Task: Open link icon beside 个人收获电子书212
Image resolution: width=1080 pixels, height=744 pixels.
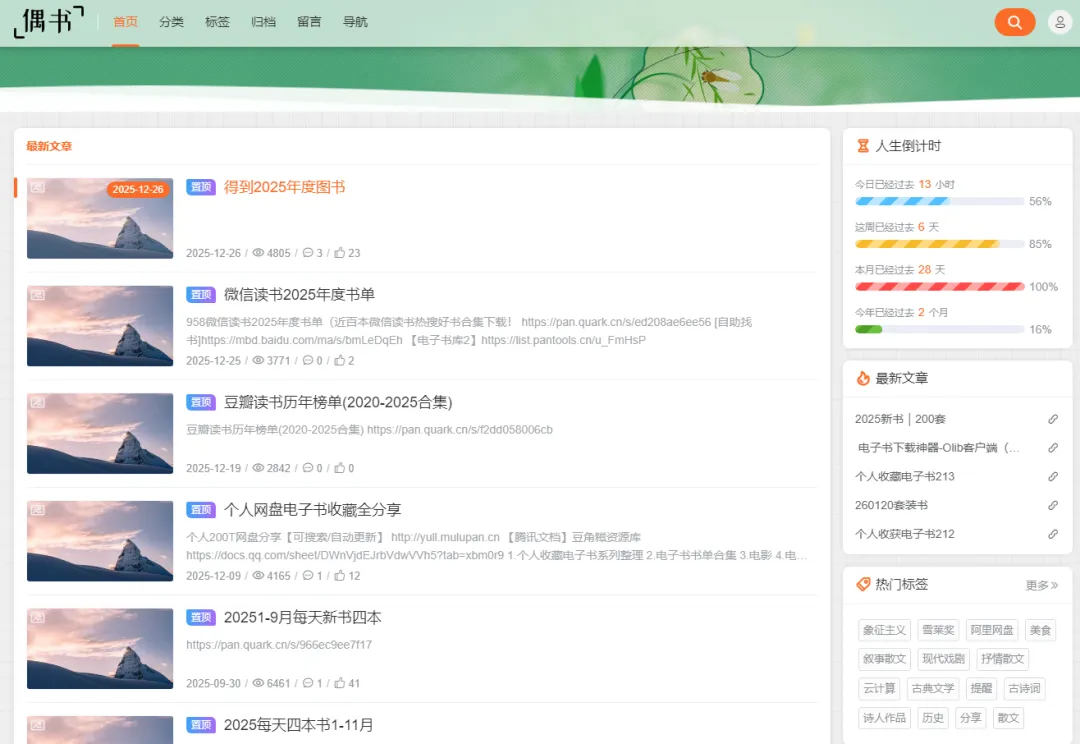Action: click(1053, 534)
